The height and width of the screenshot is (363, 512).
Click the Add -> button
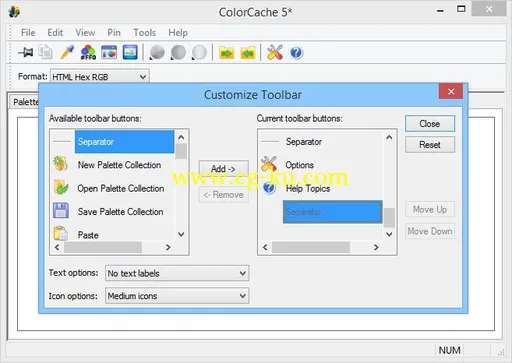223,169
